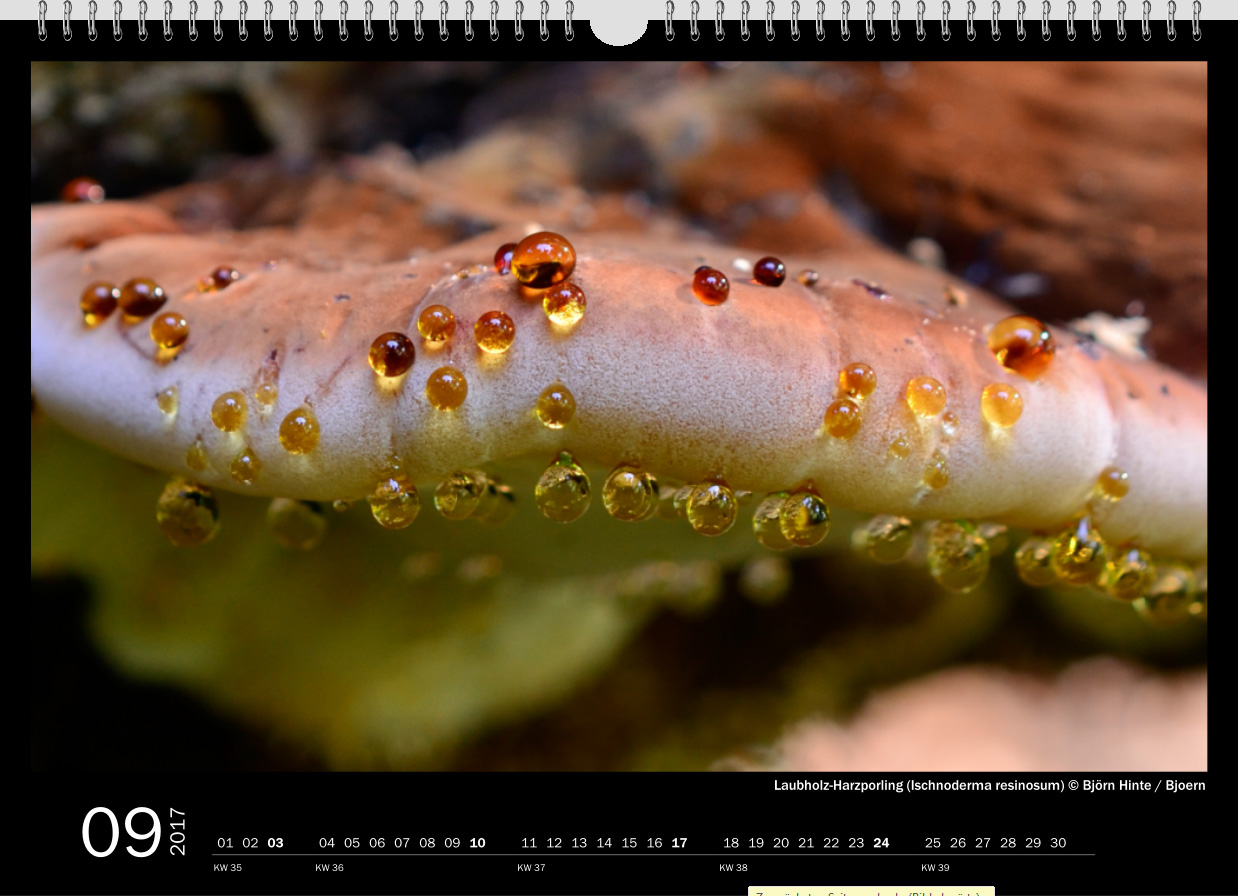
Task: Select day 01 in the date row
Action: tap(225, 843)
